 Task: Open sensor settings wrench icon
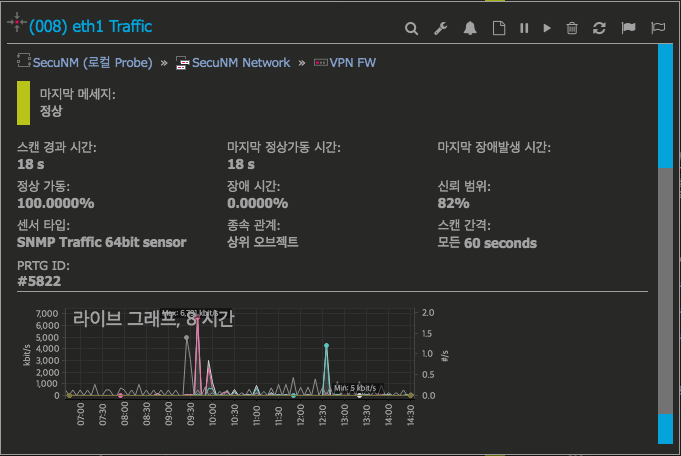(x=440, y=29)
